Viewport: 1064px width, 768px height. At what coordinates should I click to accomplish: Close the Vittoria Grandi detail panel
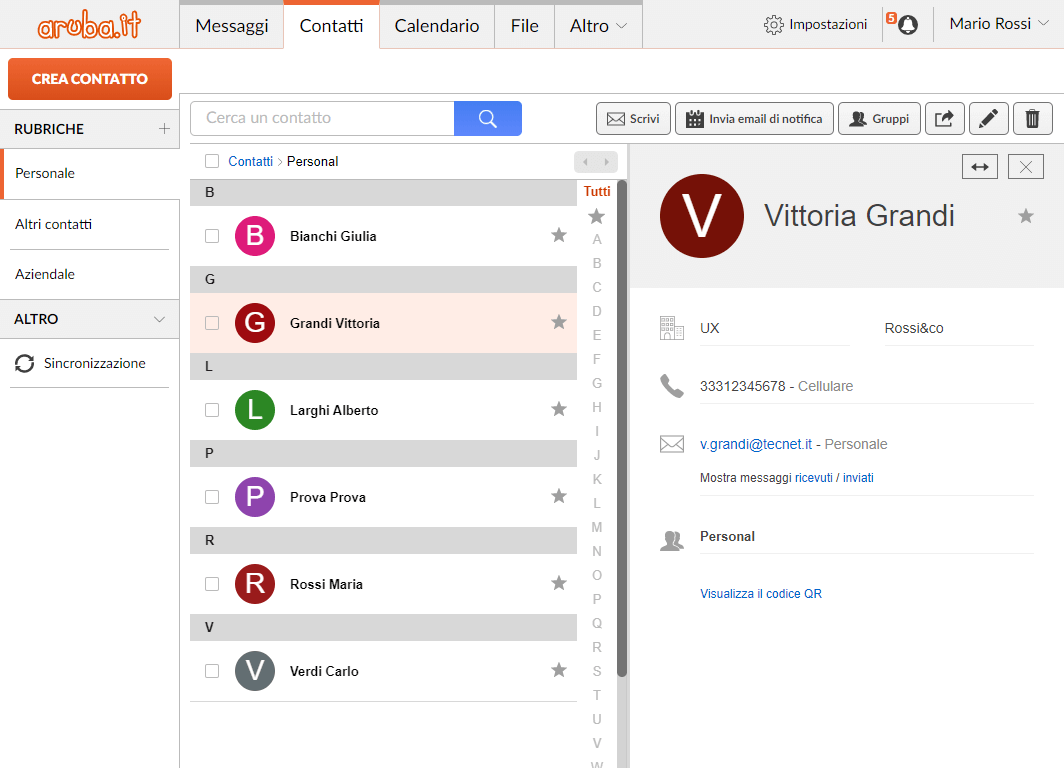(x=1025, y=167)
